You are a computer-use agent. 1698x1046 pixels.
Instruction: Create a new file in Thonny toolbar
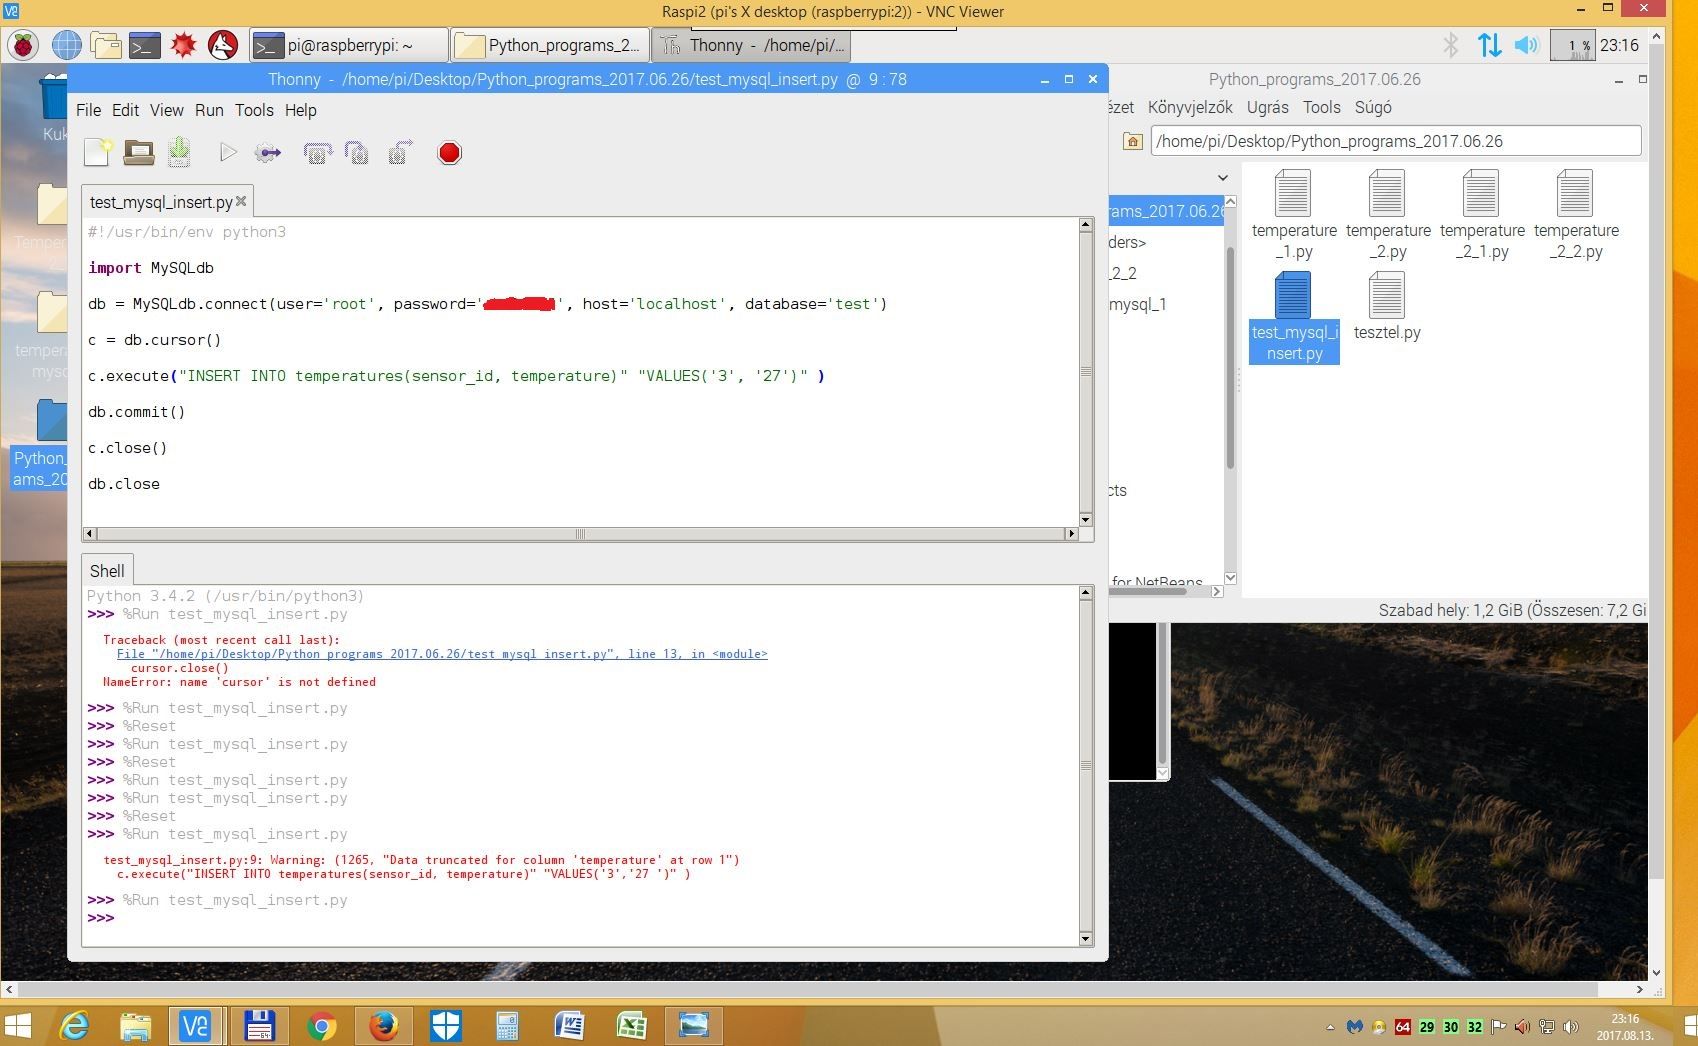[x=98, y=152]
